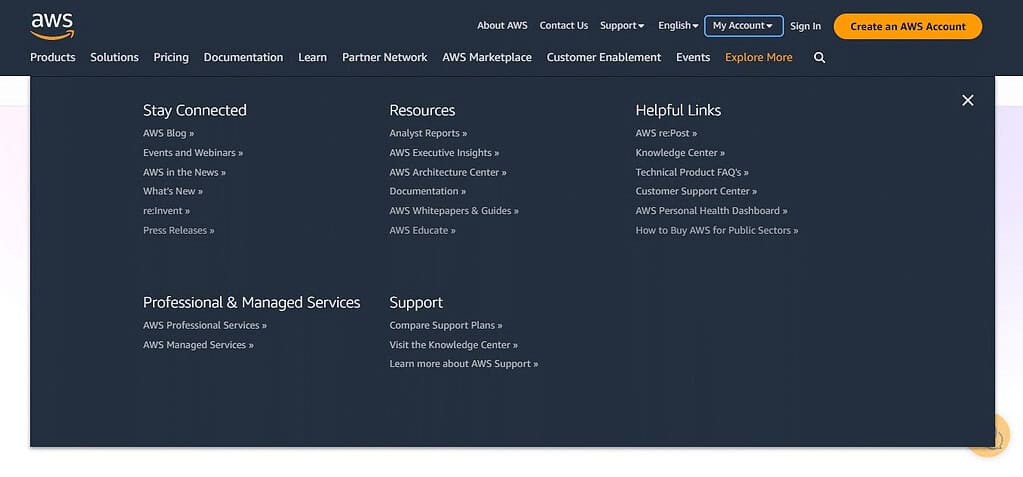Open Technical Product FAQ's link
Screen dimensions: 1023x477
[x=692, y=172]
